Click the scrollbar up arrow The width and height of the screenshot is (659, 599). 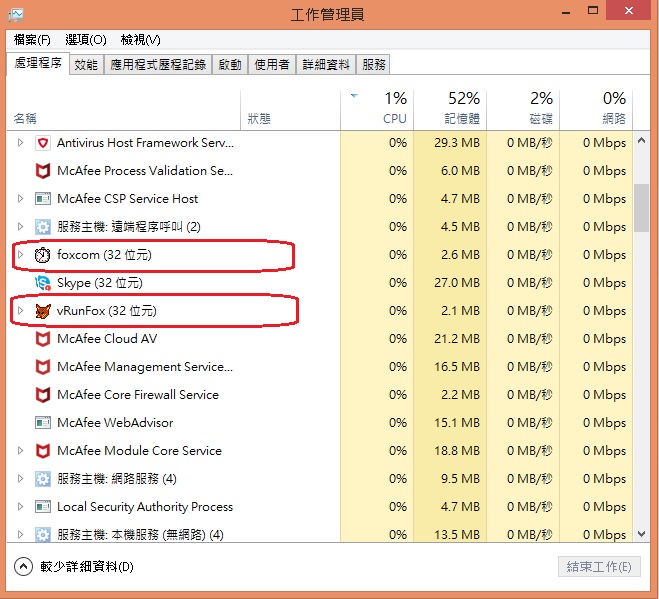coord(641,140)
